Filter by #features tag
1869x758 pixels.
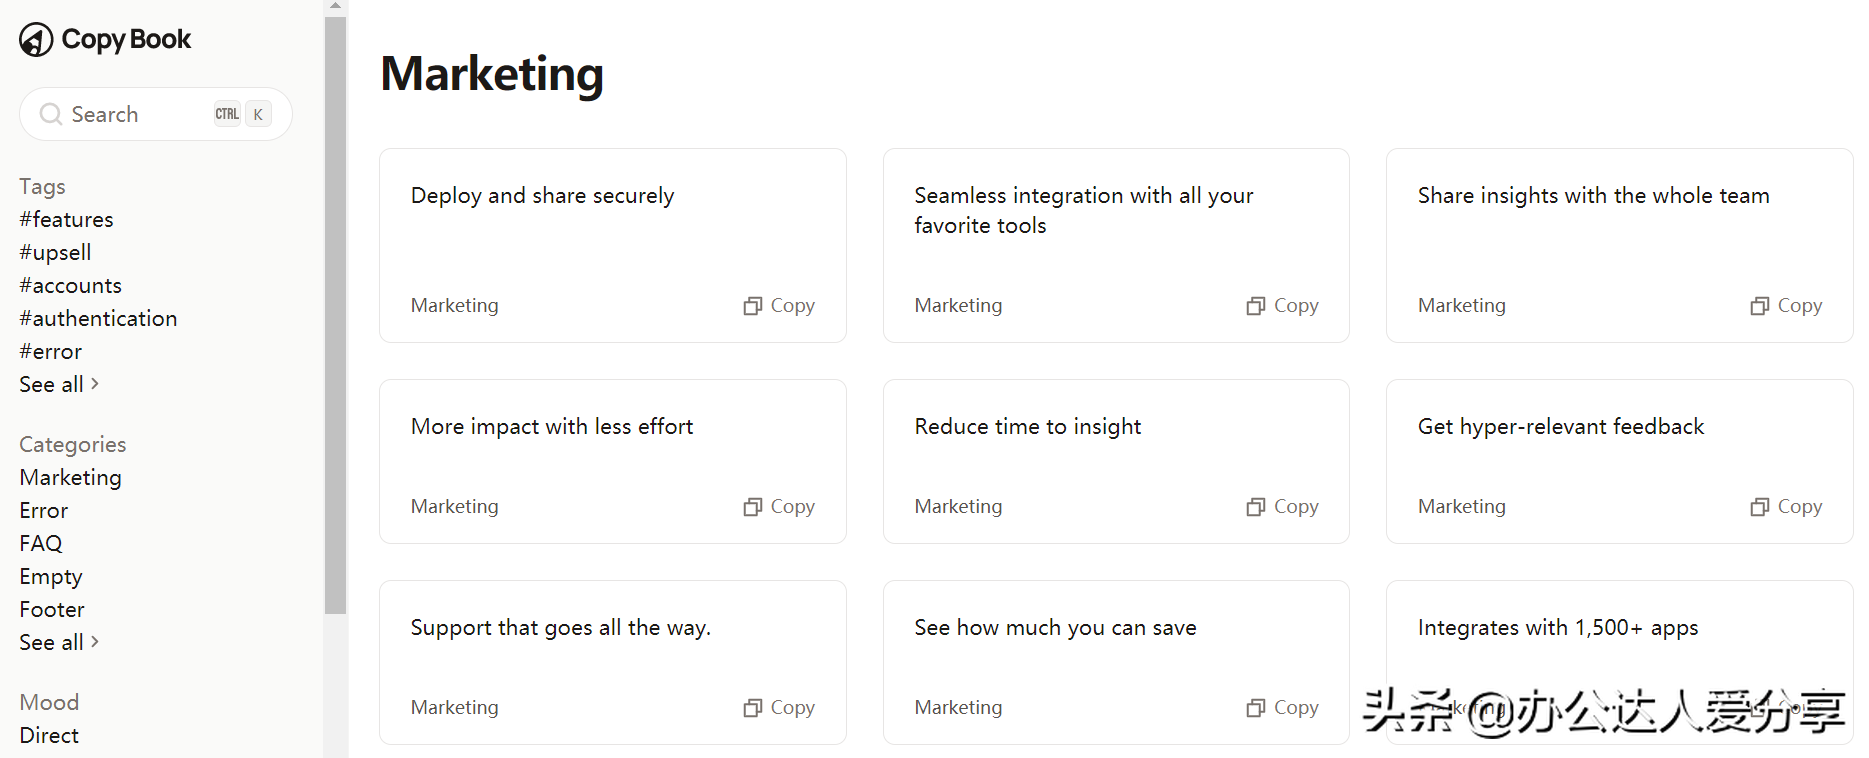pos(66,220)
